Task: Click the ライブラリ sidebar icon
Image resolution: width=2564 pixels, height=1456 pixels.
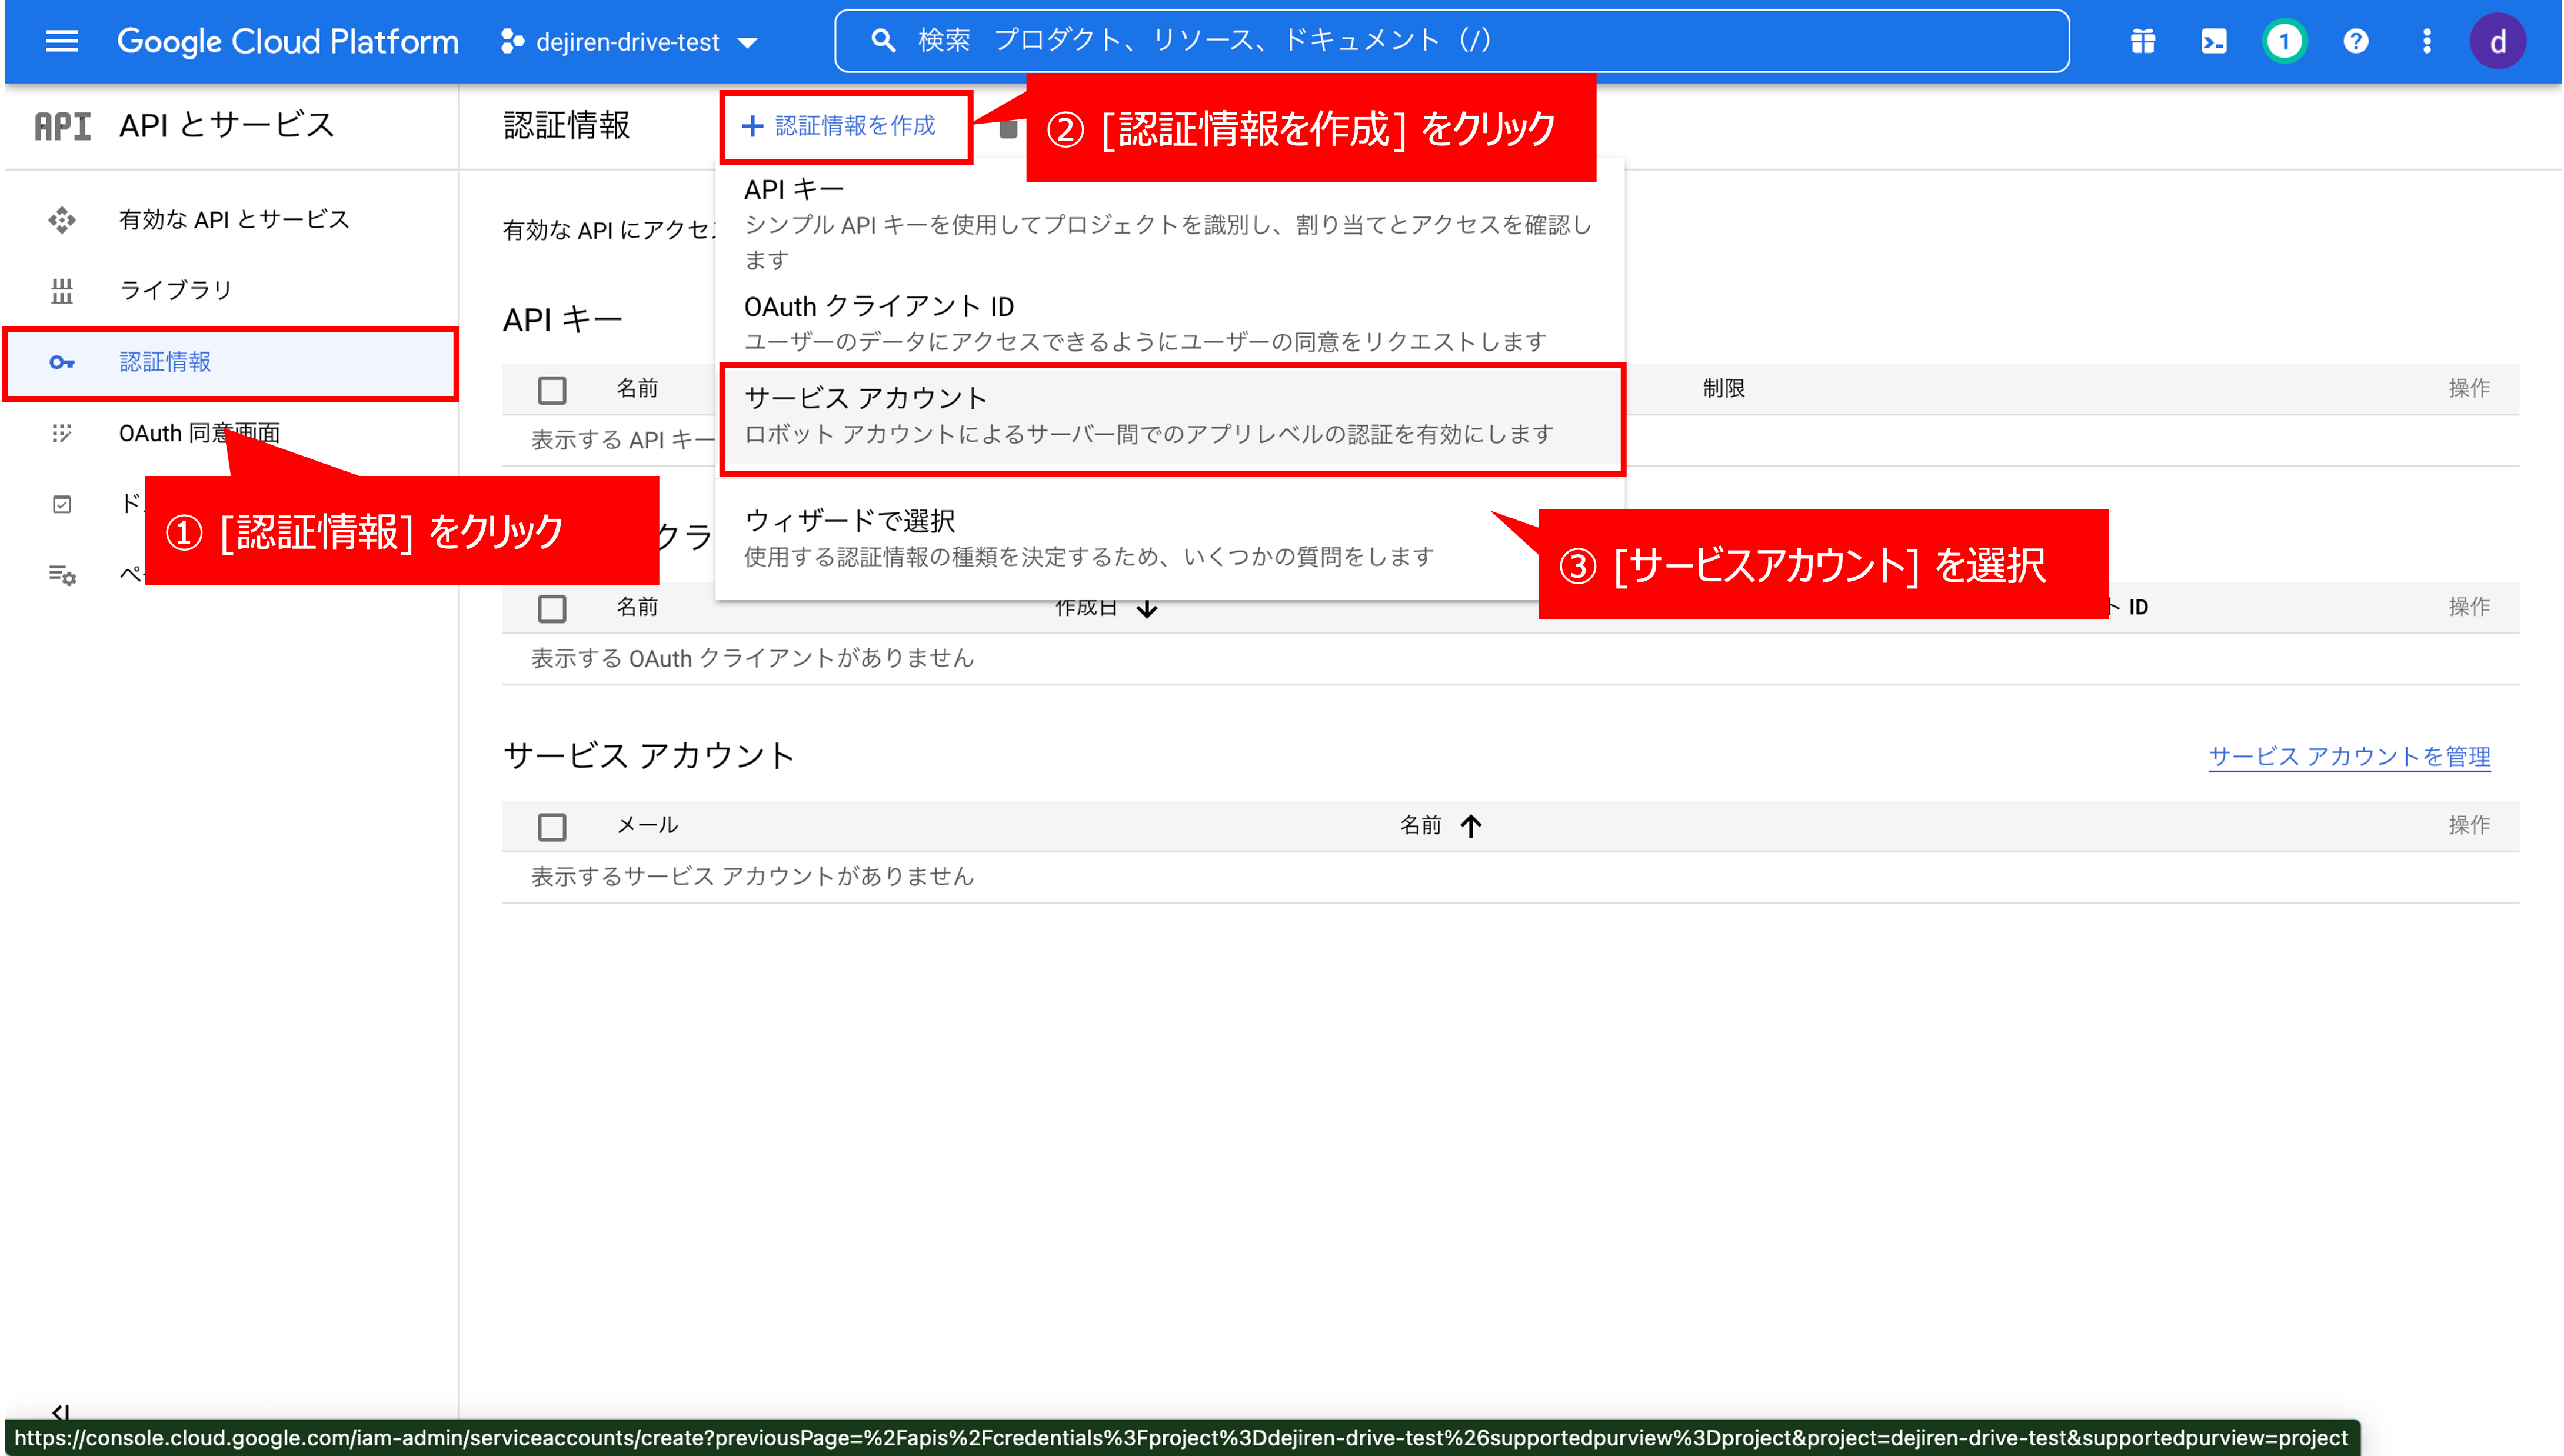Action: 62,290
